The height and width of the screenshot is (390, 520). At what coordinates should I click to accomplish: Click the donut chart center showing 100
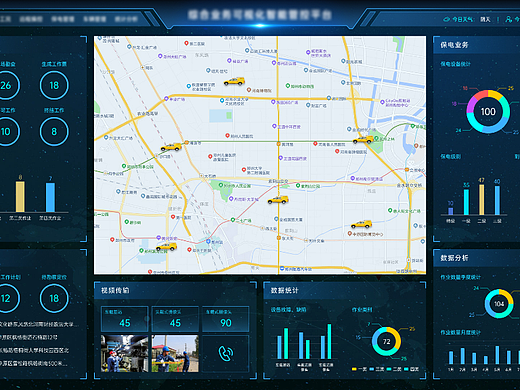coord(488,112)
